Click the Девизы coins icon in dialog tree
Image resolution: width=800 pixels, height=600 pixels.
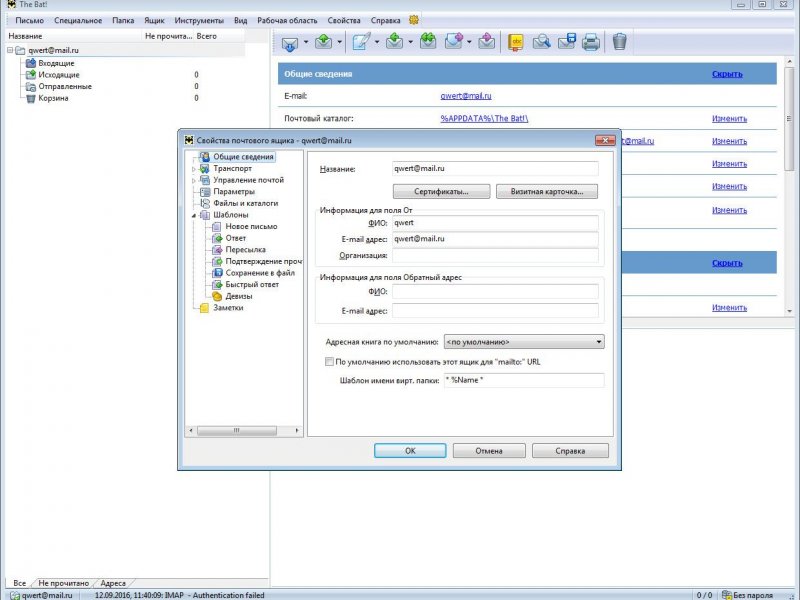[x=217, y=296]
